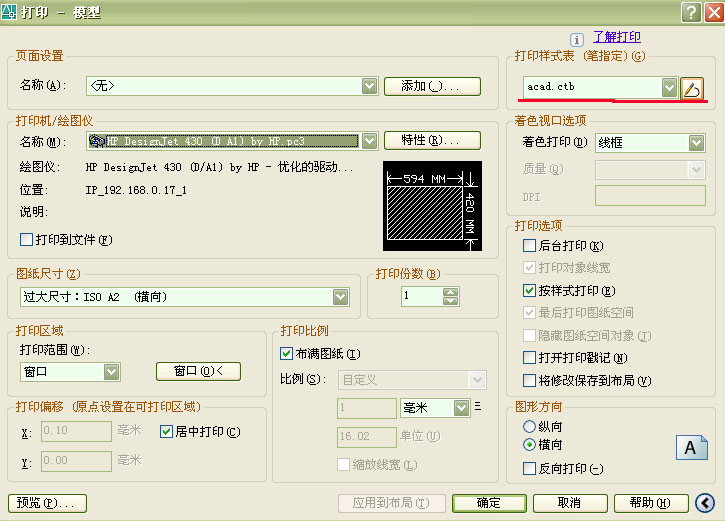725x521 pixels.
Task: Click the paper size preview thumbnail 594 MM
Action: (x=432, y=206)
